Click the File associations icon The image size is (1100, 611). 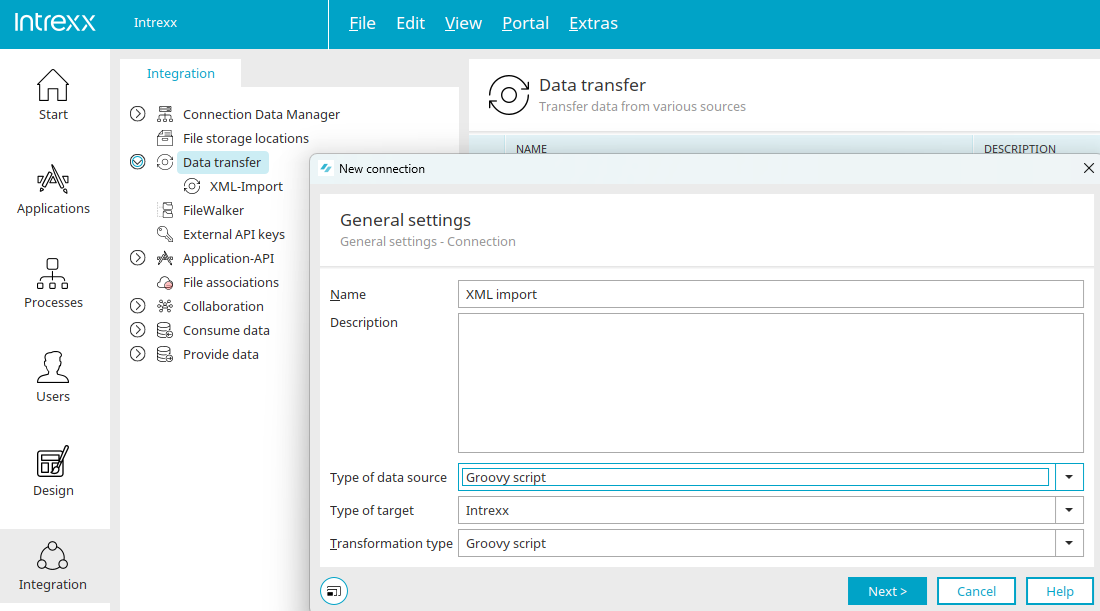[165, 282]
